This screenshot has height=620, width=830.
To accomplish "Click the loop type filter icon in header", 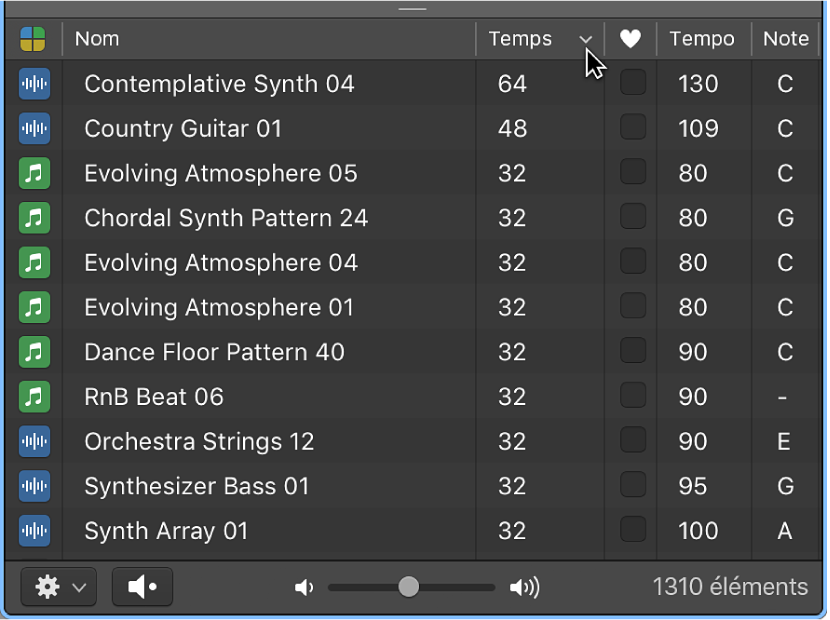I will 33,39.
